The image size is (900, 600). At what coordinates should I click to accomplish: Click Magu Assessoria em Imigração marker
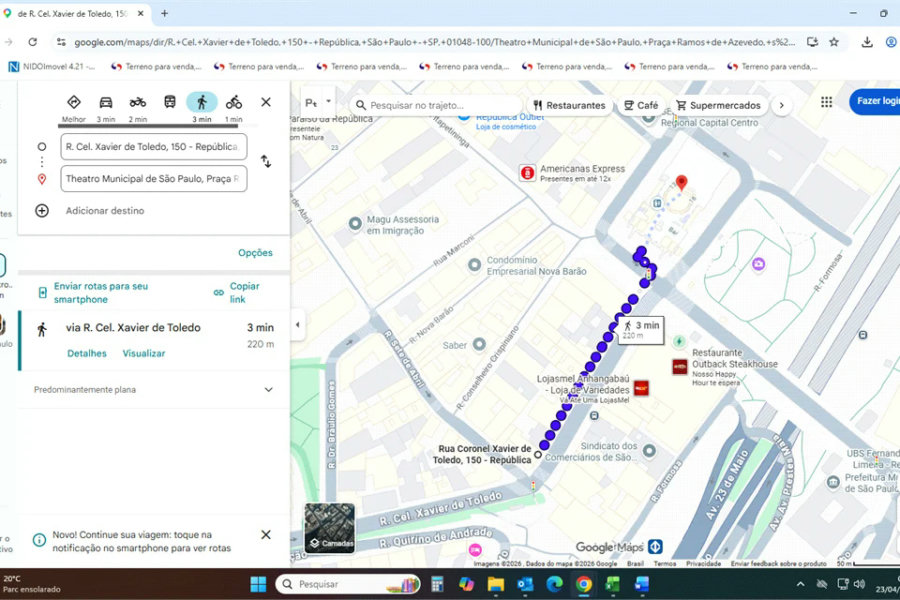point(355,223)
